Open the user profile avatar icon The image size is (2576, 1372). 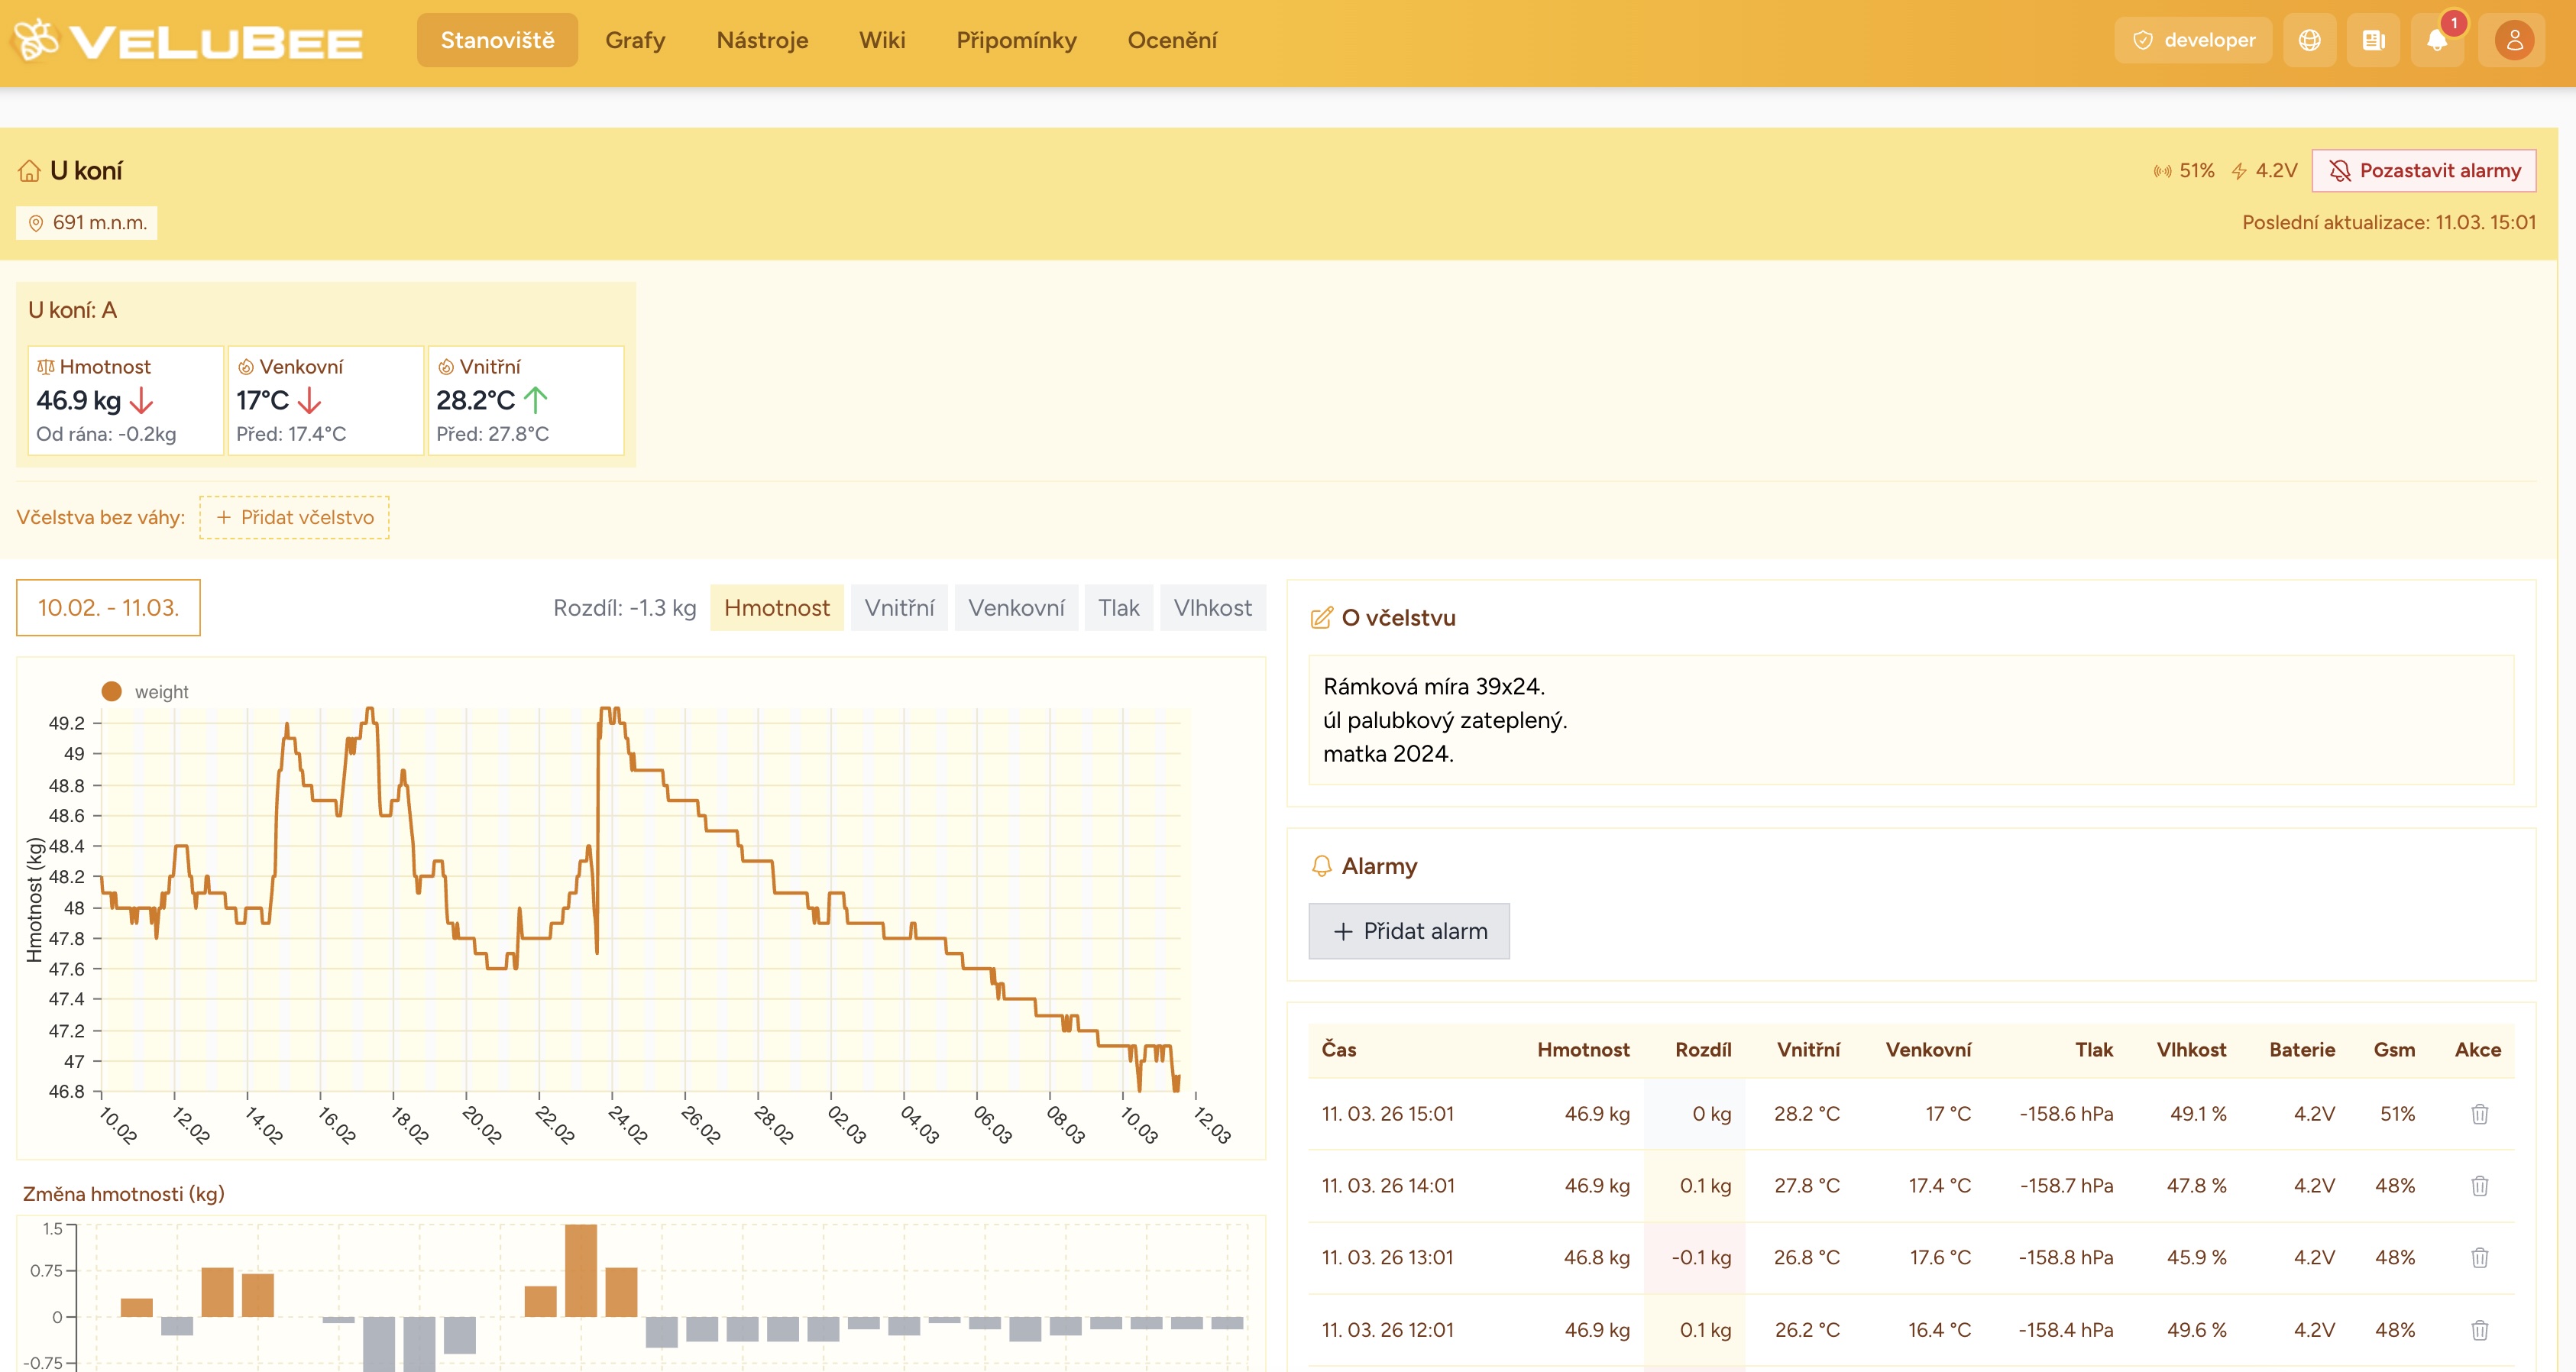tap(2513, 41)
